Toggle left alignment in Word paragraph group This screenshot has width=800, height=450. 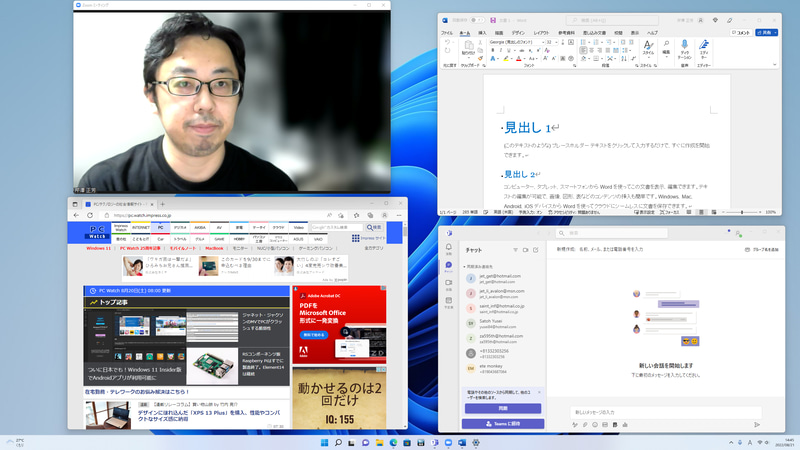pyautogui.click(x=583, y=51)
